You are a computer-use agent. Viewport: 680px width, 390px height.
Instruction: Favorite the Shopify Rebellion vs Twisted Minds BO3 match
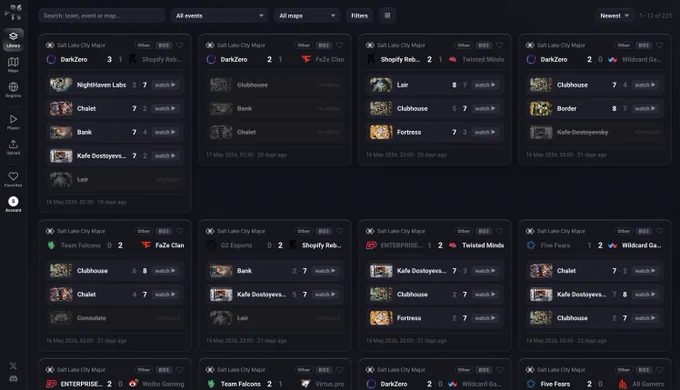[500, 45]
